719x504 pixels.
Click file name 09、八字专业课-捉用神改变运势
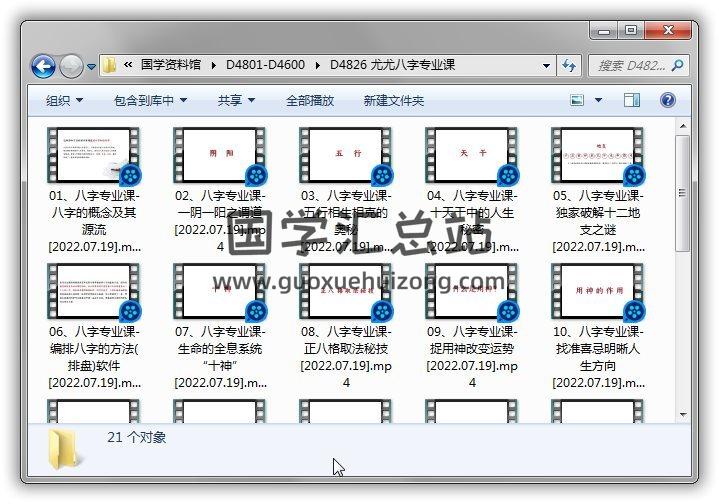(x=472, y=357)
